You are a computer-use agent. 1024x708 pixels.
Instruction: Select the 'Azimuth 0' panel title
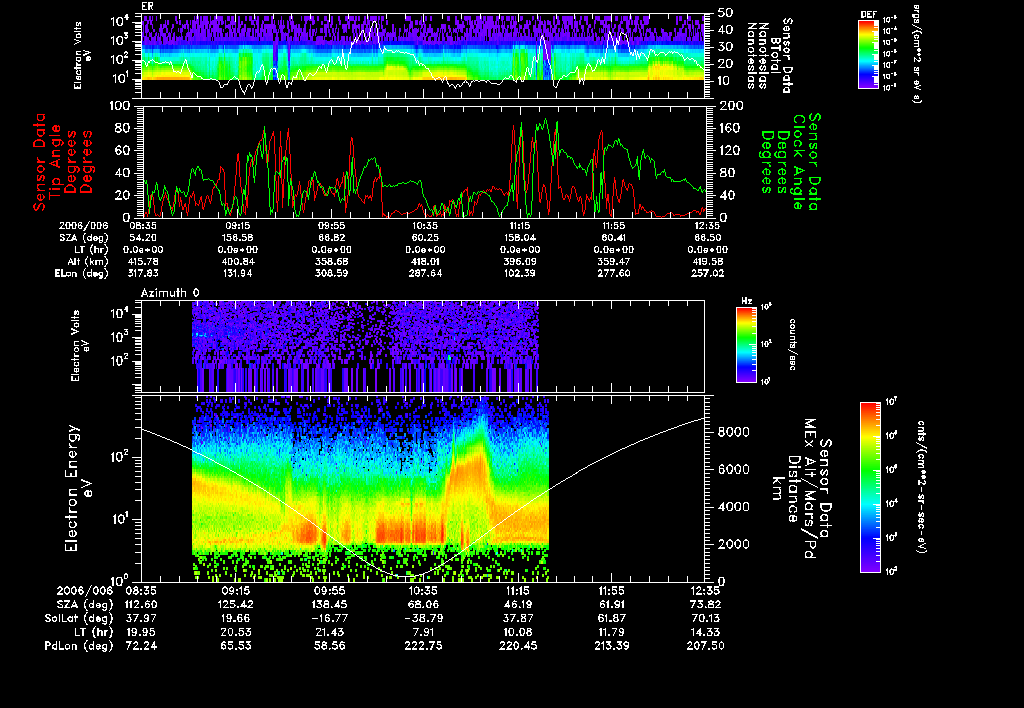(170, 293)
